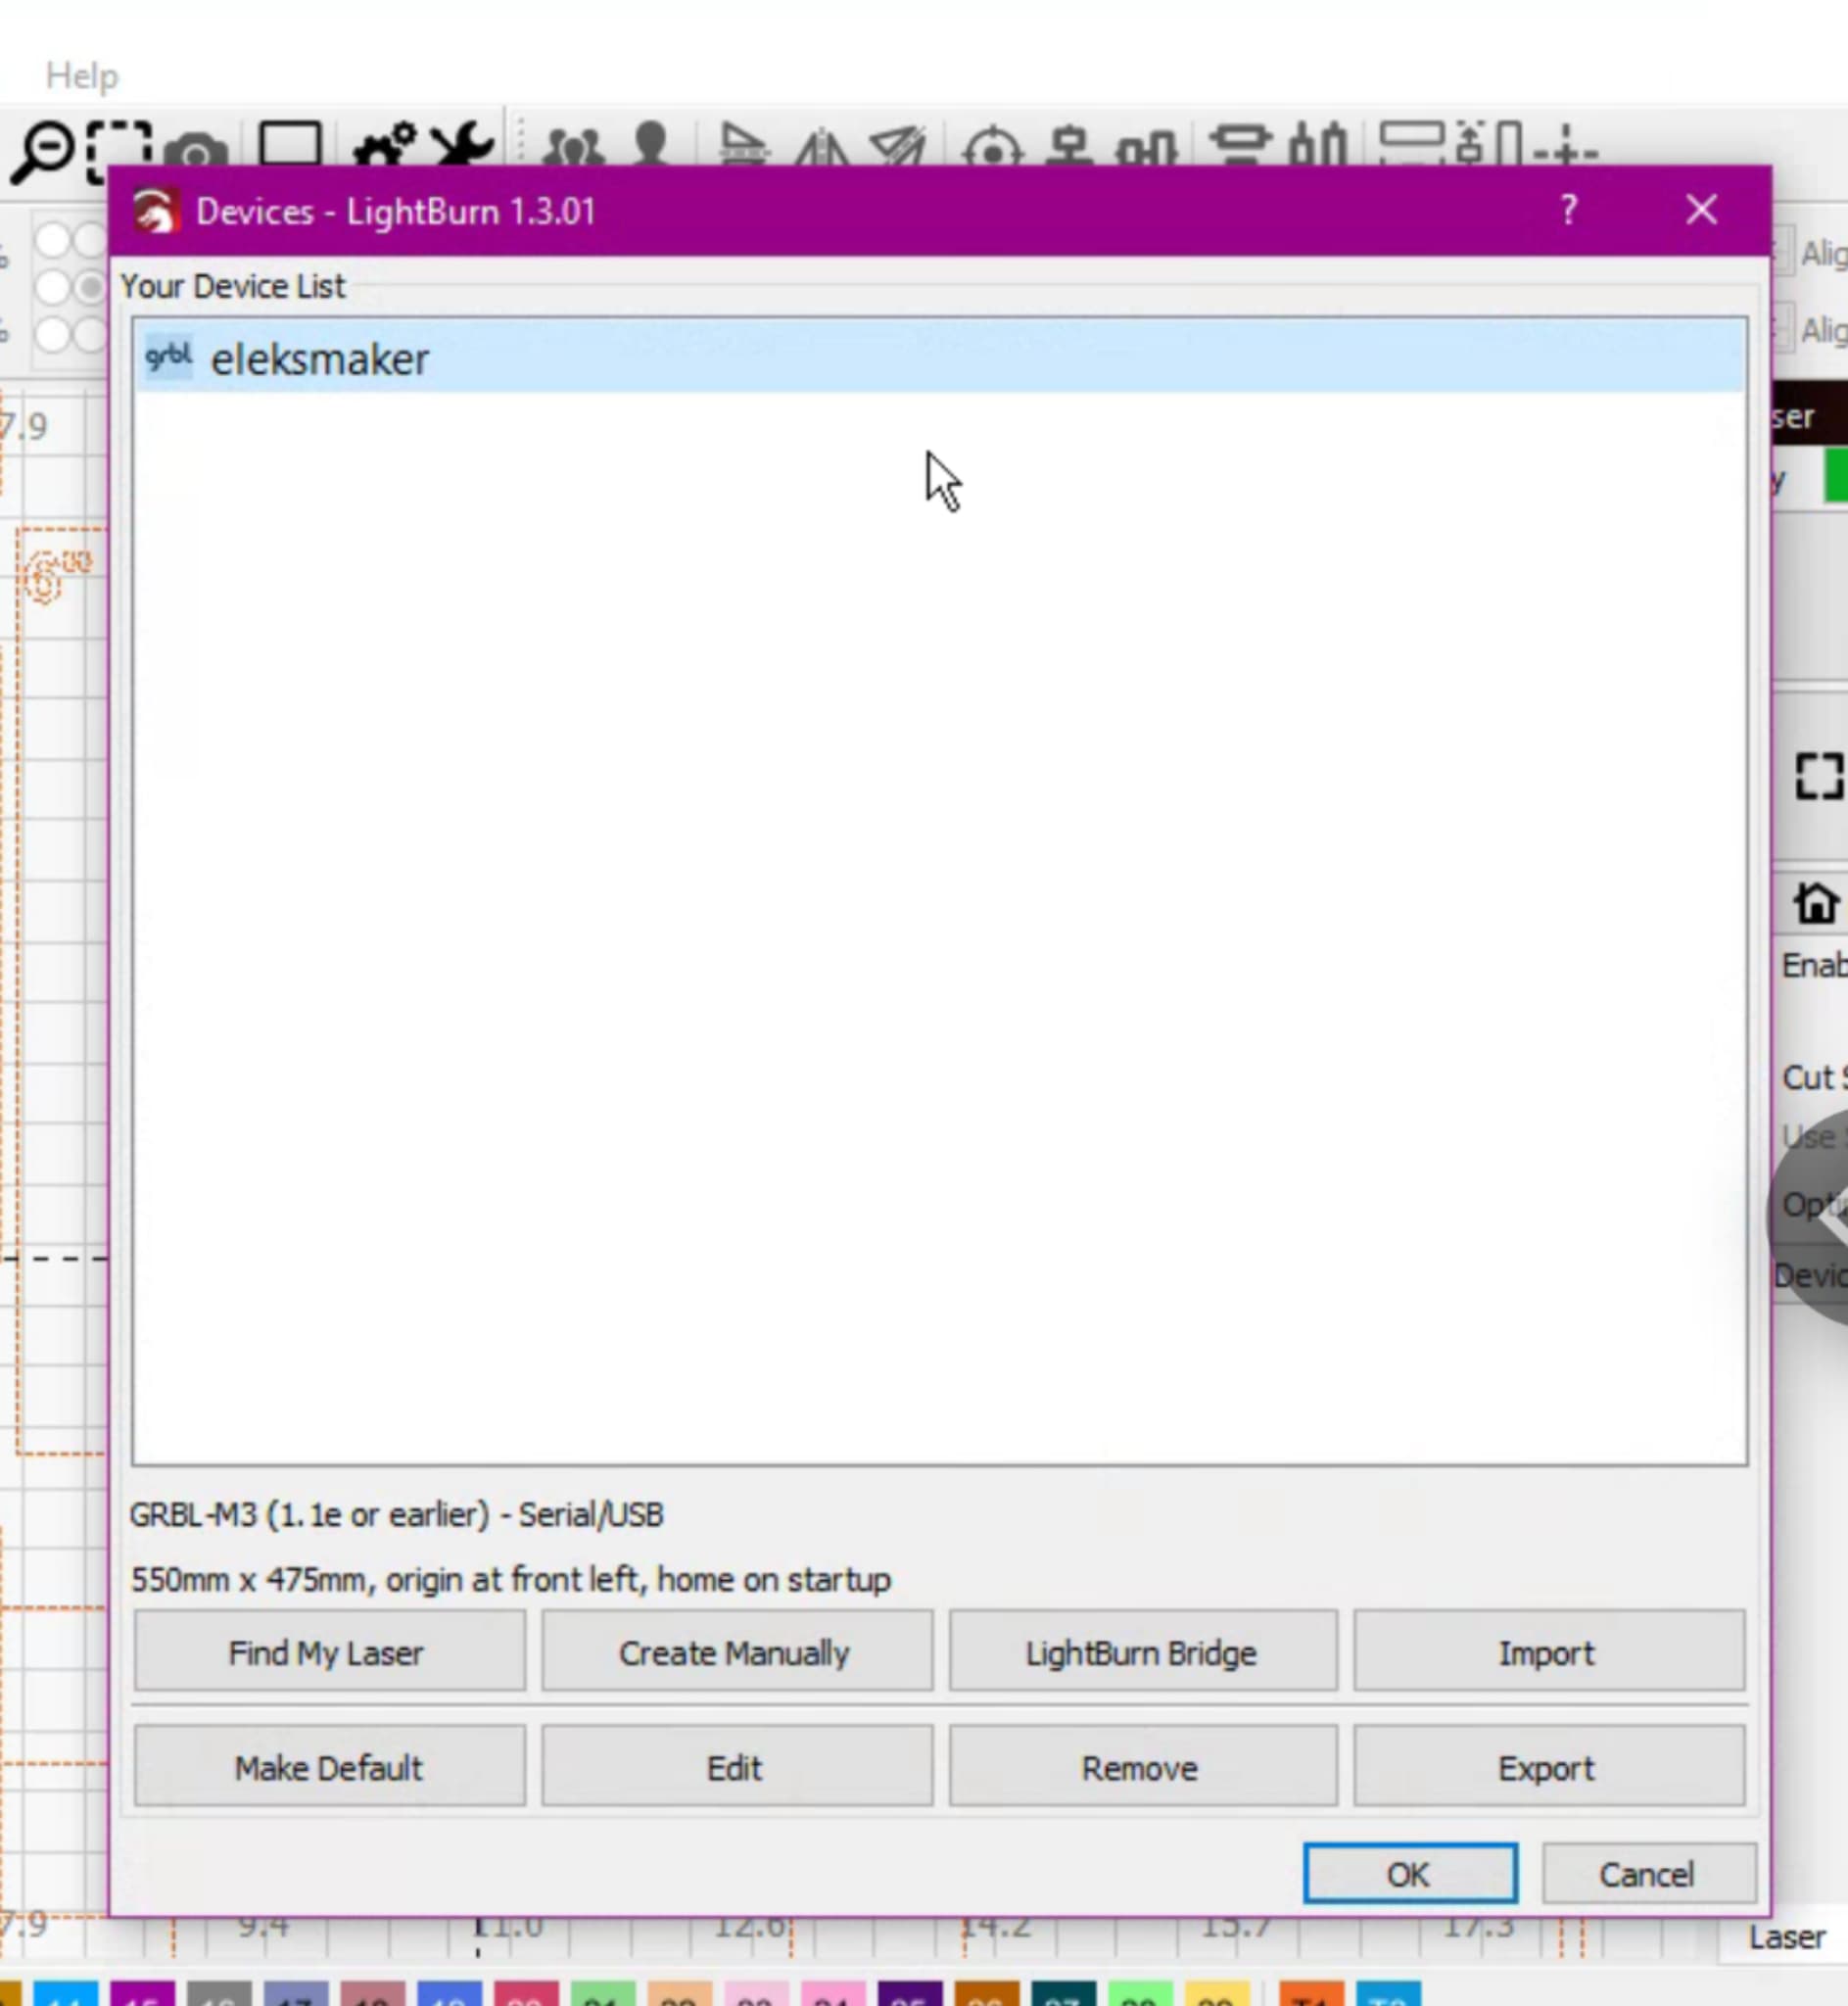Click the Zoom Out magnifier icon
Image resolution: width=1848 pixels, height=2006 pixels.
41,151
